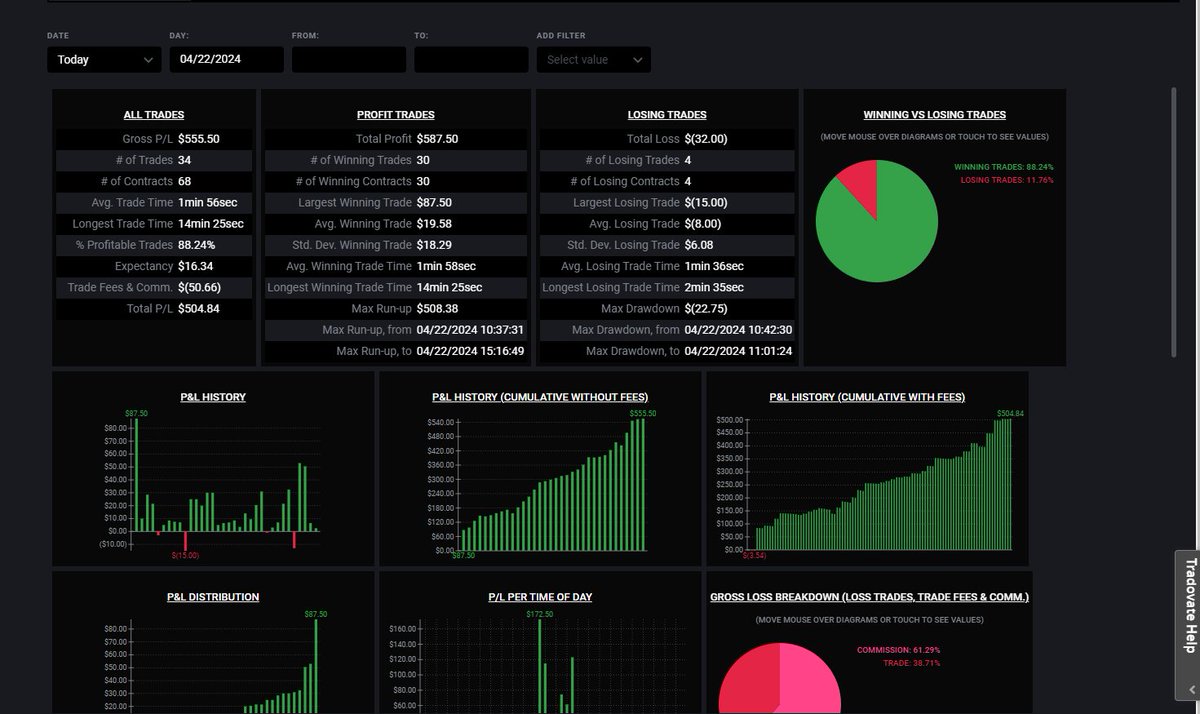1200x714 pixels.
Task: Click the P/L Per Time of Day title
Action: [x=540, y=597]
